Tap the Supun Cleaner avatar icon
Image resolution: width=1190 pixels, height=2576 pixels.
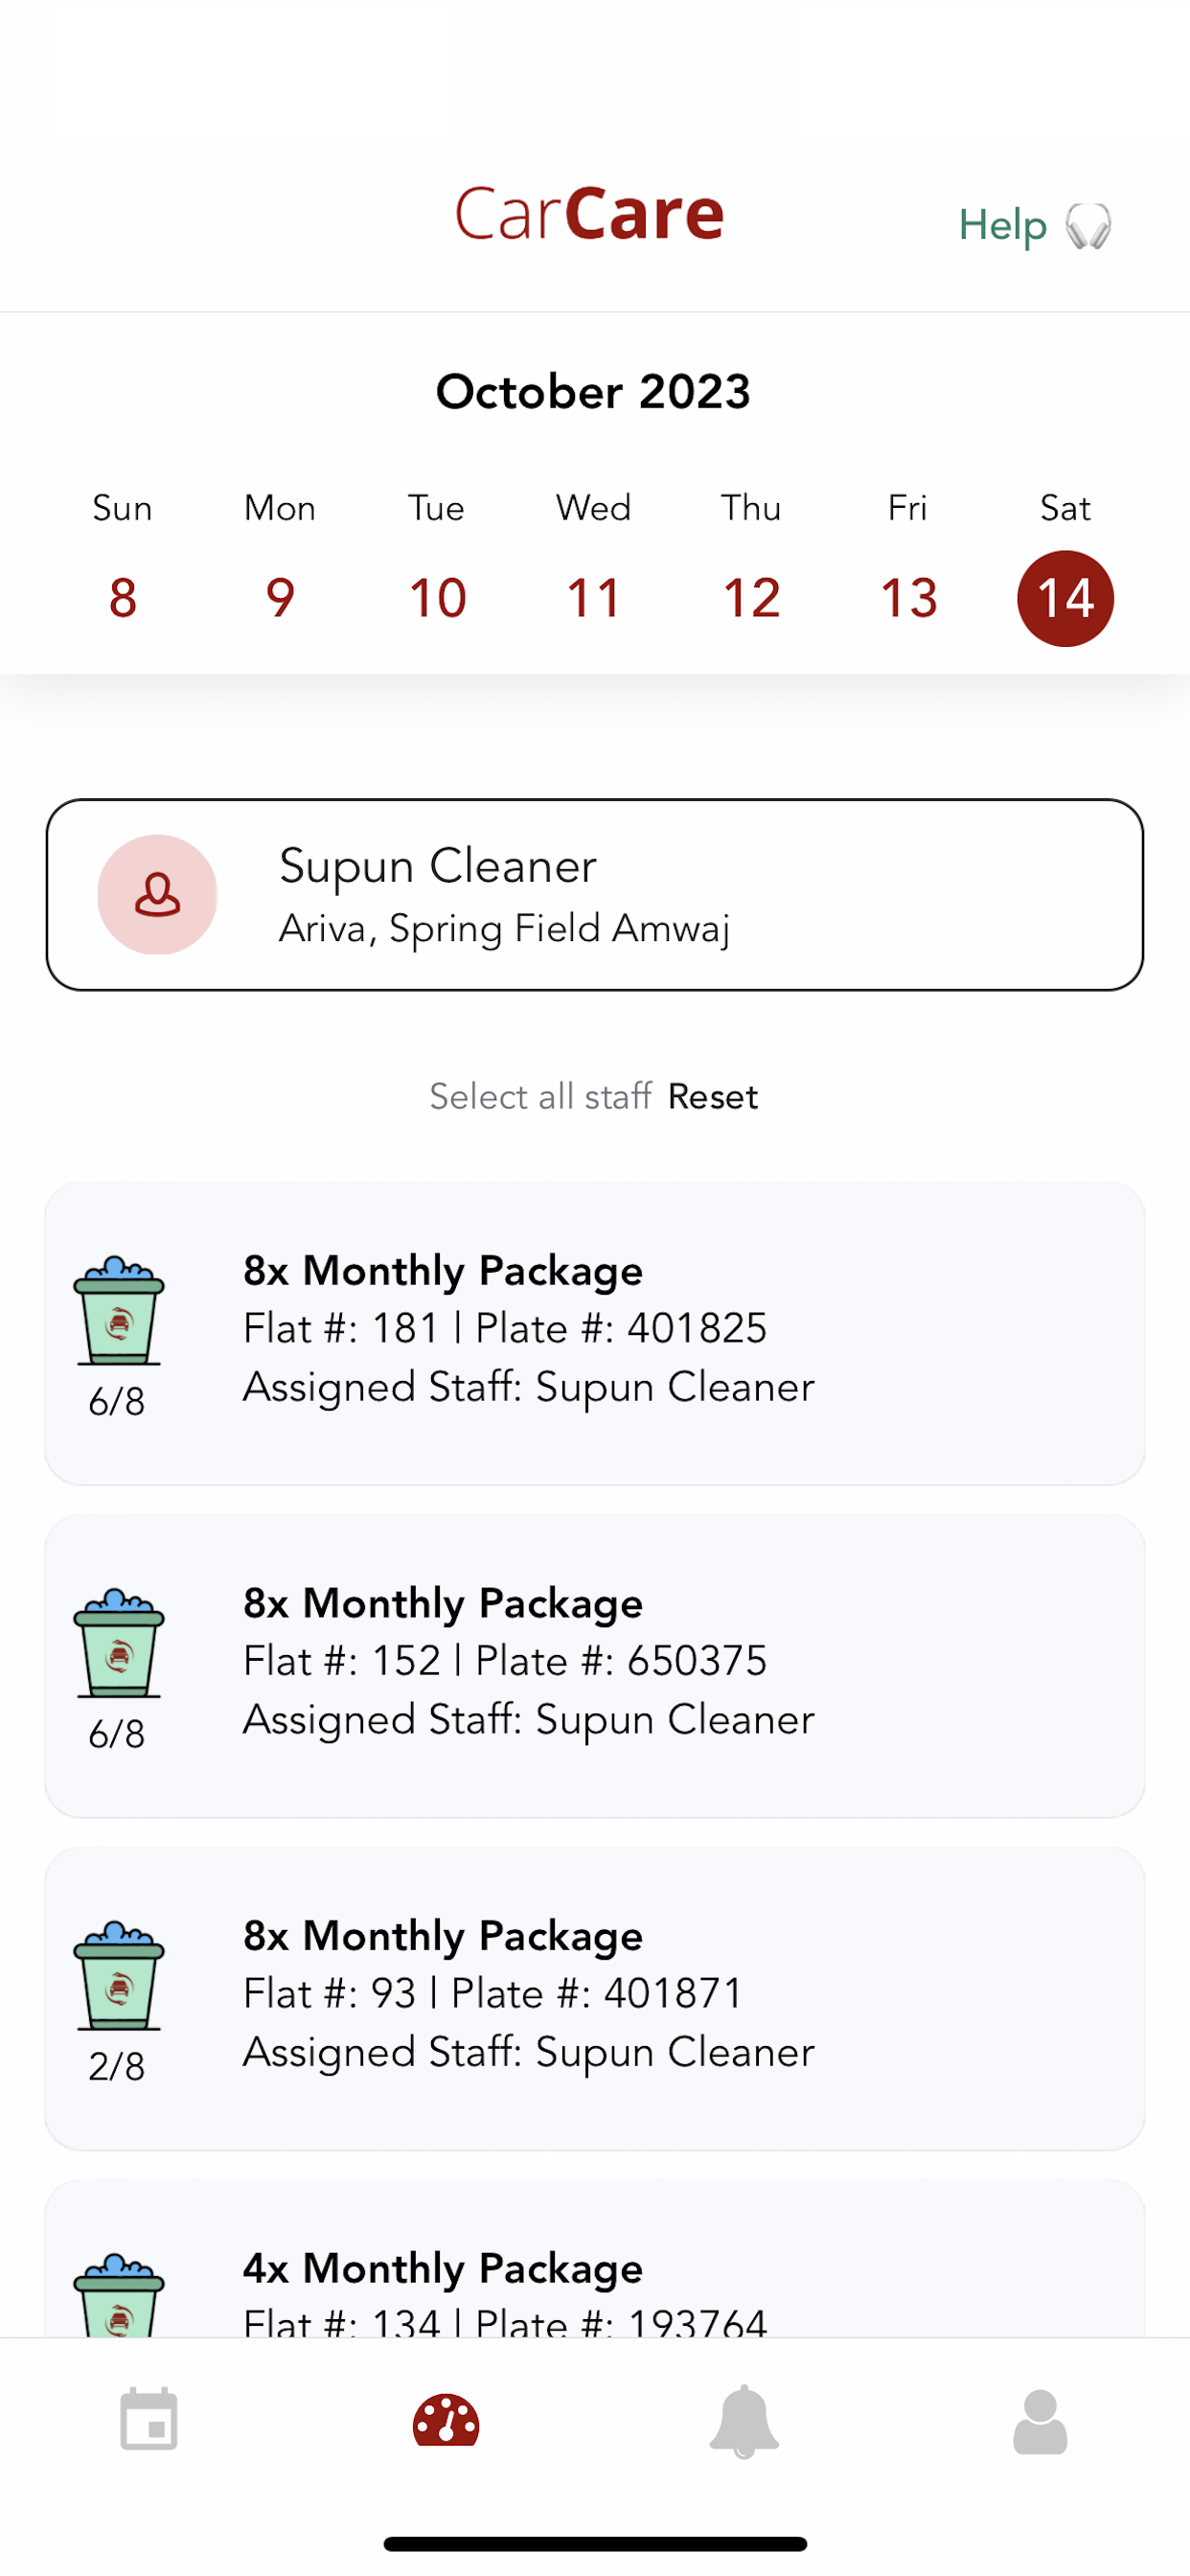click(x=157, y=894)
